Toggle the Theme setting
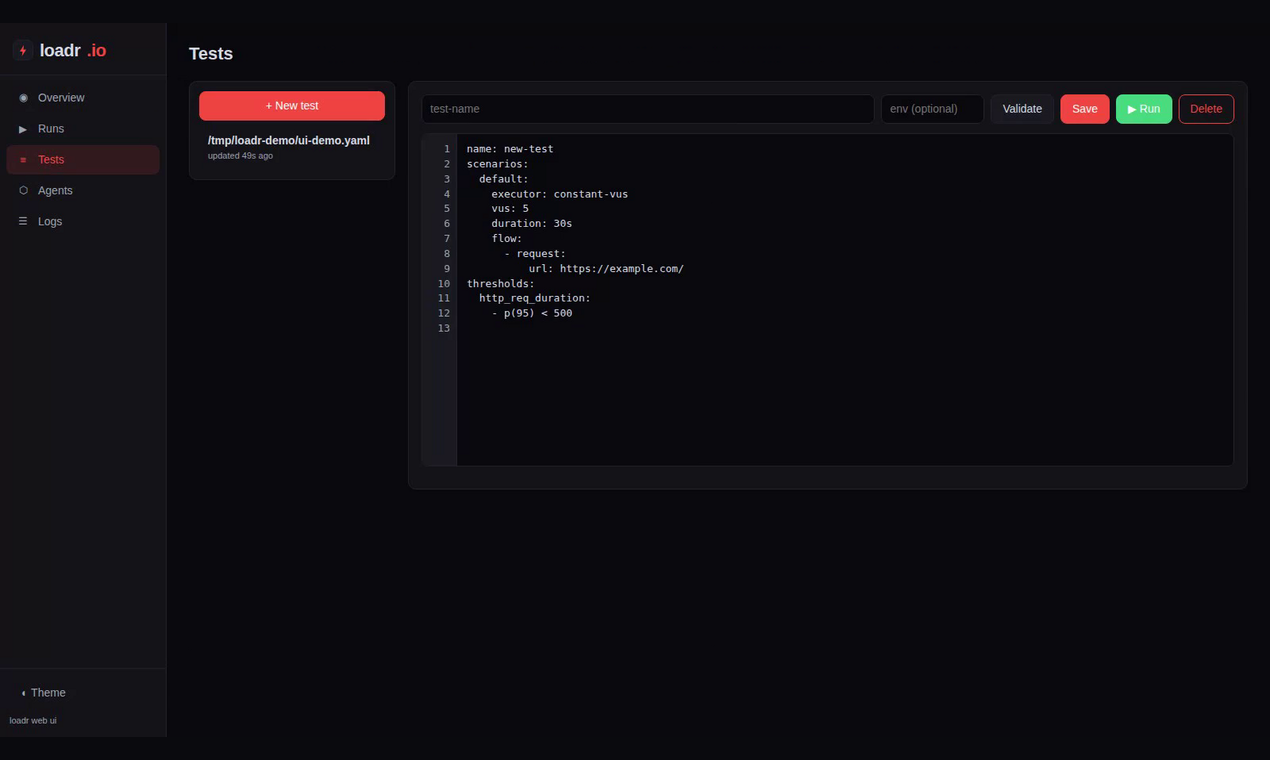 (43, 693)
